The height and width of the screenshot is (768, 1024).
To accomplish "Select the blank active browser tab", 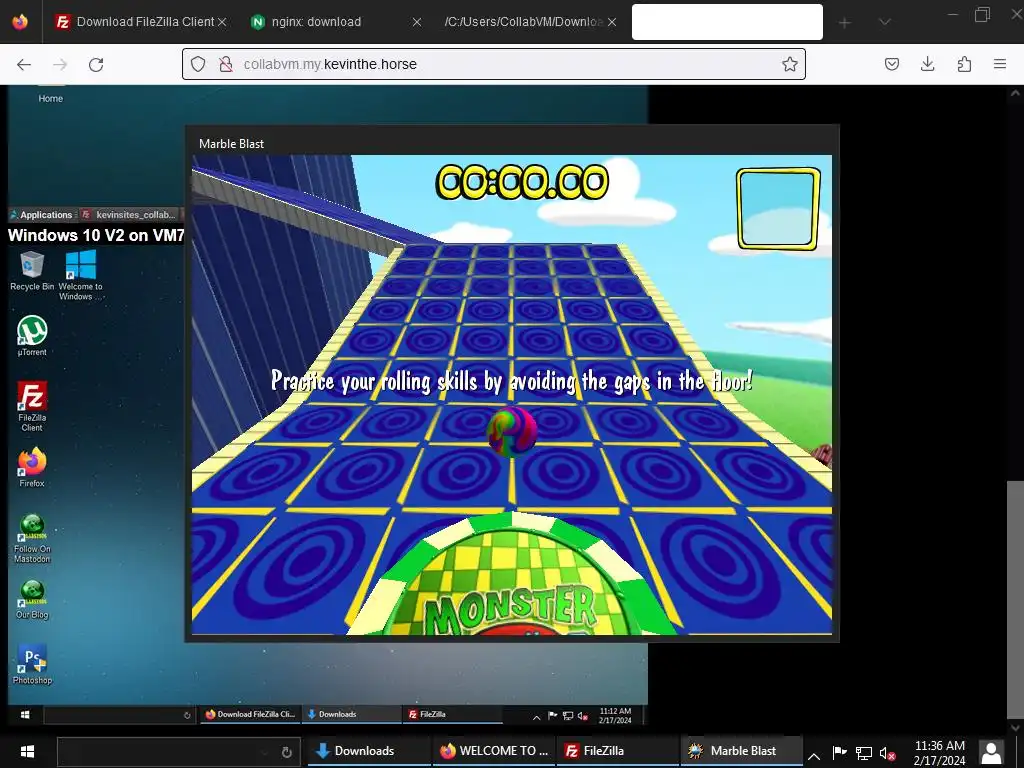I will coord(727,22).
